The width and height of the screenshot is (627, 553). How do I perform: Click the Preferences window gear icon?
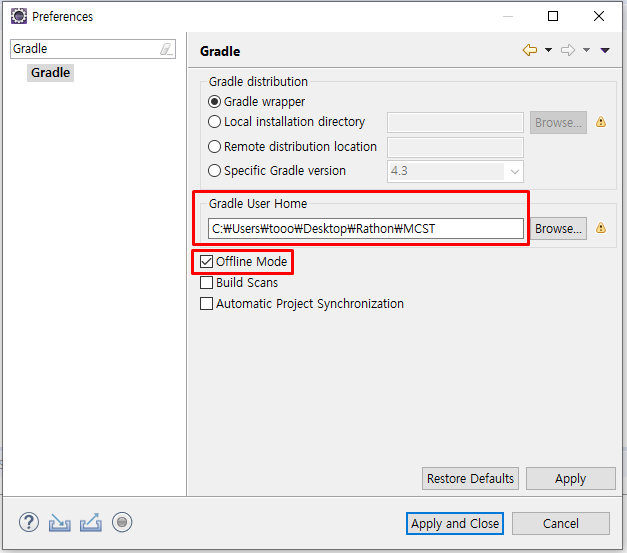(18, 16)
